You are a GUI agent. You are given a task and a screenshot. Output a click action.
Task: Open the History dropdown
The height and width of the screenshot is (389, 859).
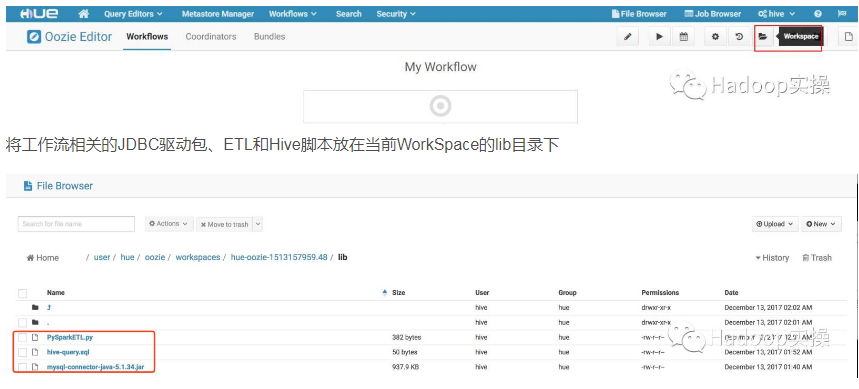(772, 258)
